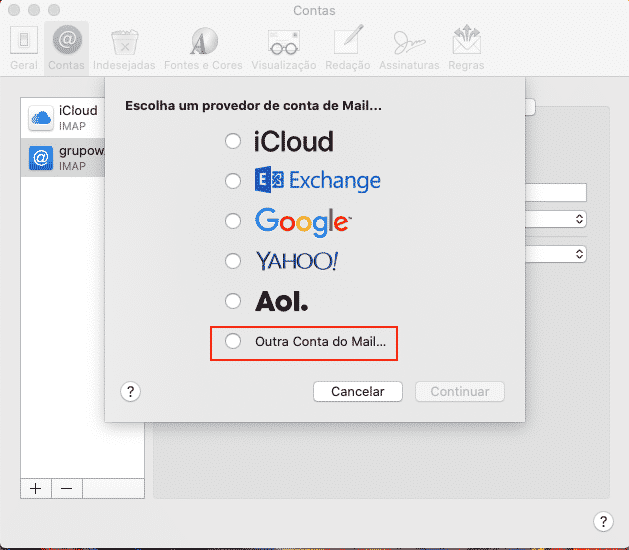Image resolution: width=629 pixels, height=550 pixels.
Task: Click the iCloud provider logo
Action: click(294, 141)
